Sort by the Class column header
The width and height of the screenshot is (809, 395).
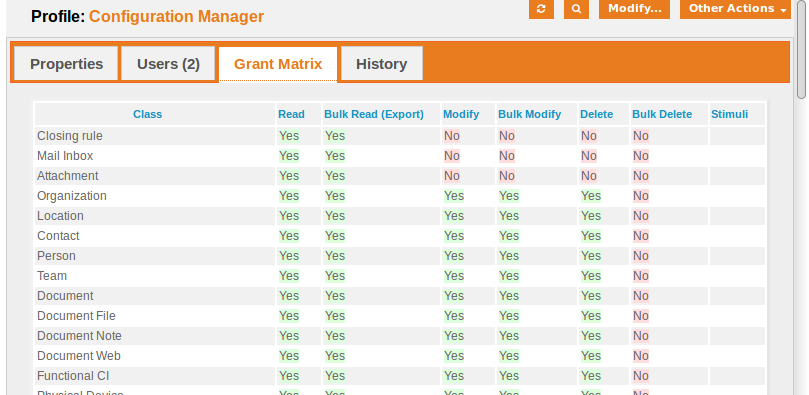tap(148, 114)
